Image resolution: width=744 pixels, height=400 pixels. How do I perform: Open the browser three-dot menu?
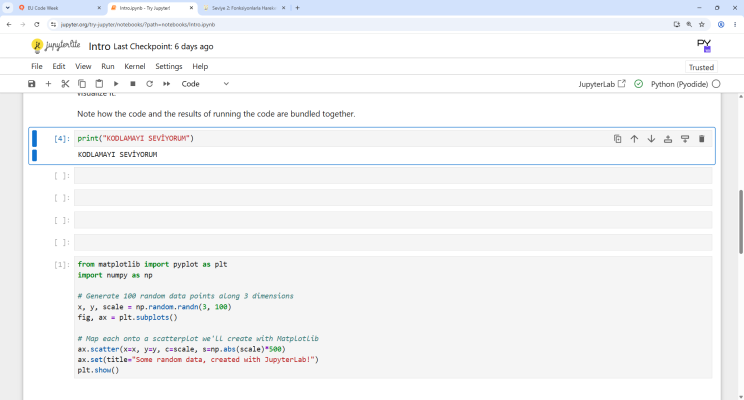pyautogui.click(x=735, y=25)
